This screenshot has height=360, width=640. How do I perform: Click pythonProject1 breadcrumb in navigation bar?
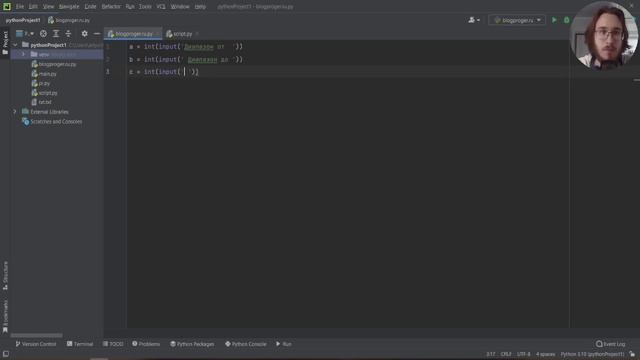point(23,20)
